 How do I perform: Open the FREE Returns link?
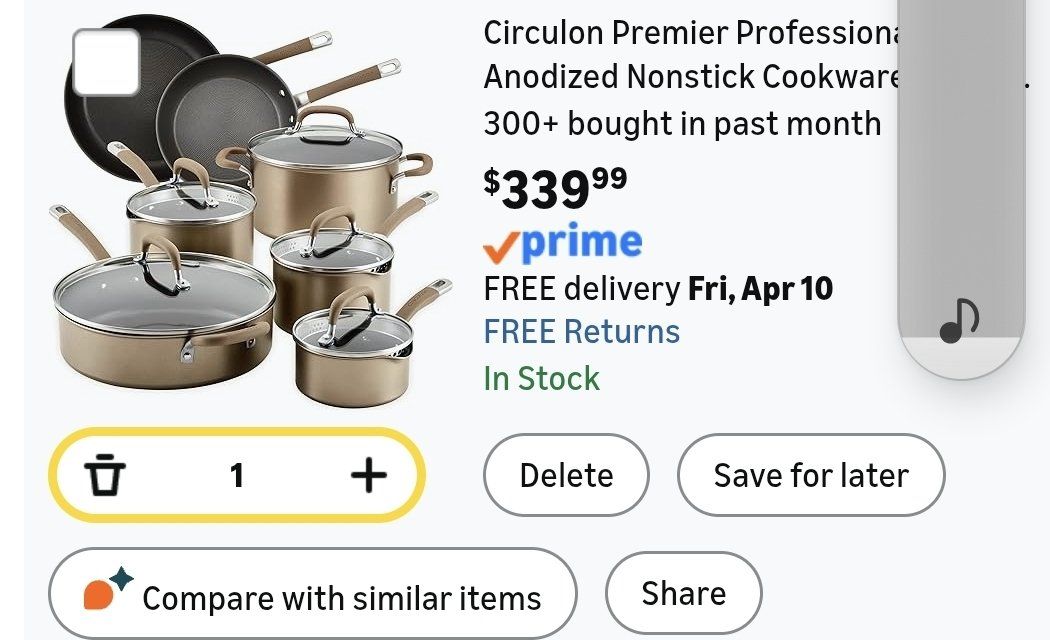pyautogui.click(x=581, y=332)
